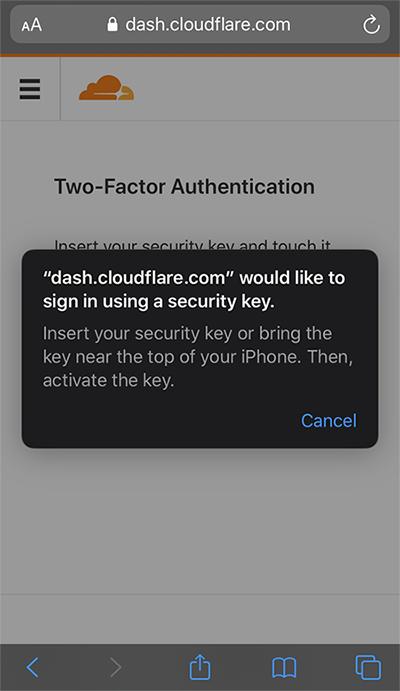The width and height of the screenshot is (400, 691).
Task: Show open tabs with the overlapping squares icon
Action: (x=368, y=667)
